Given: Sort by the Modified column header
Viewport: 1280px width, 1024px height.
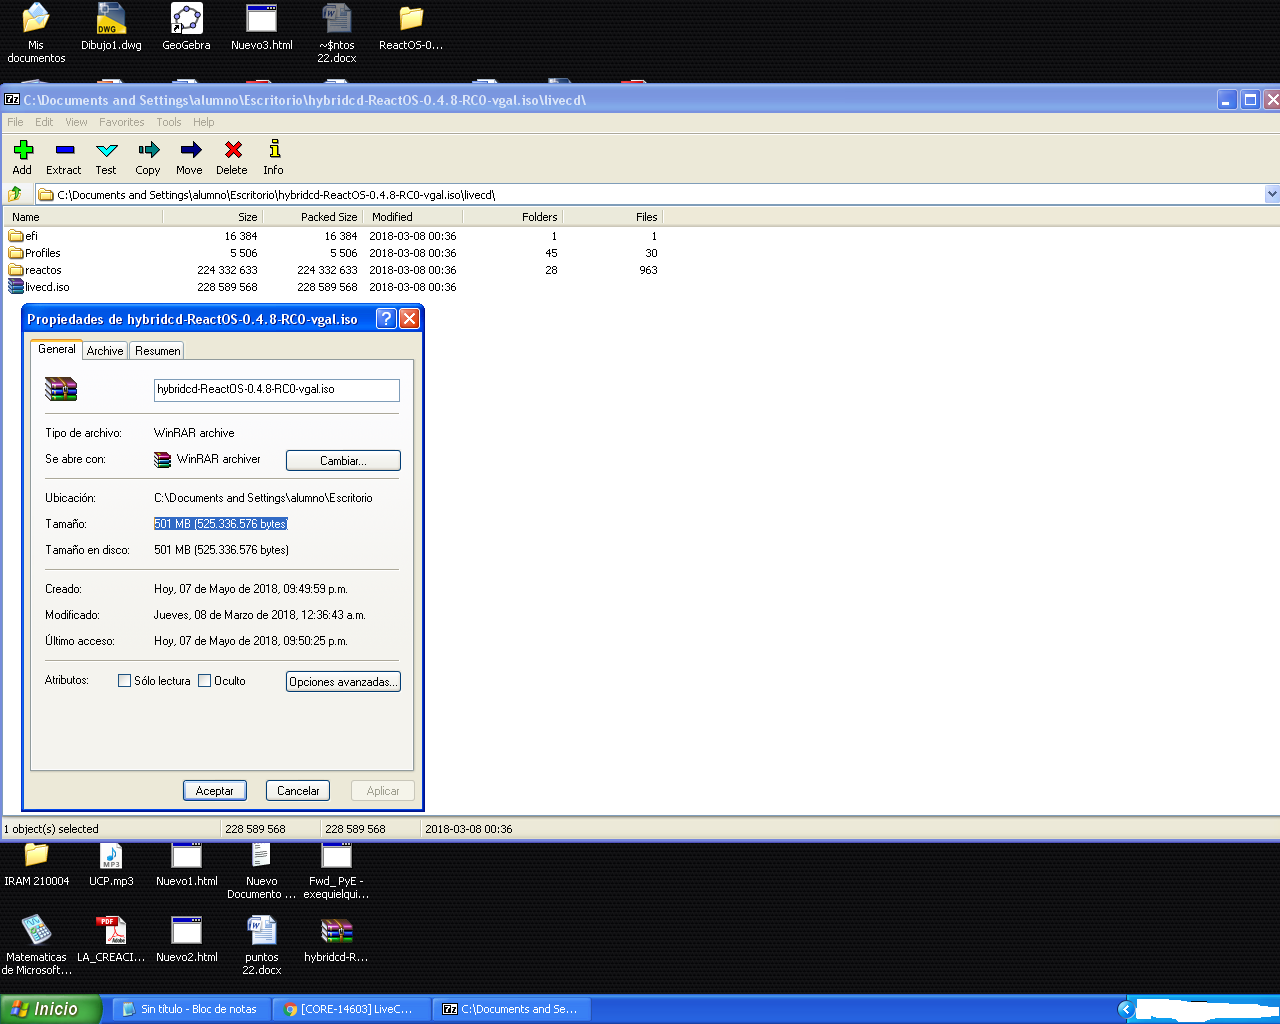Looking at the screenshot, I should (x=412, y=217).
